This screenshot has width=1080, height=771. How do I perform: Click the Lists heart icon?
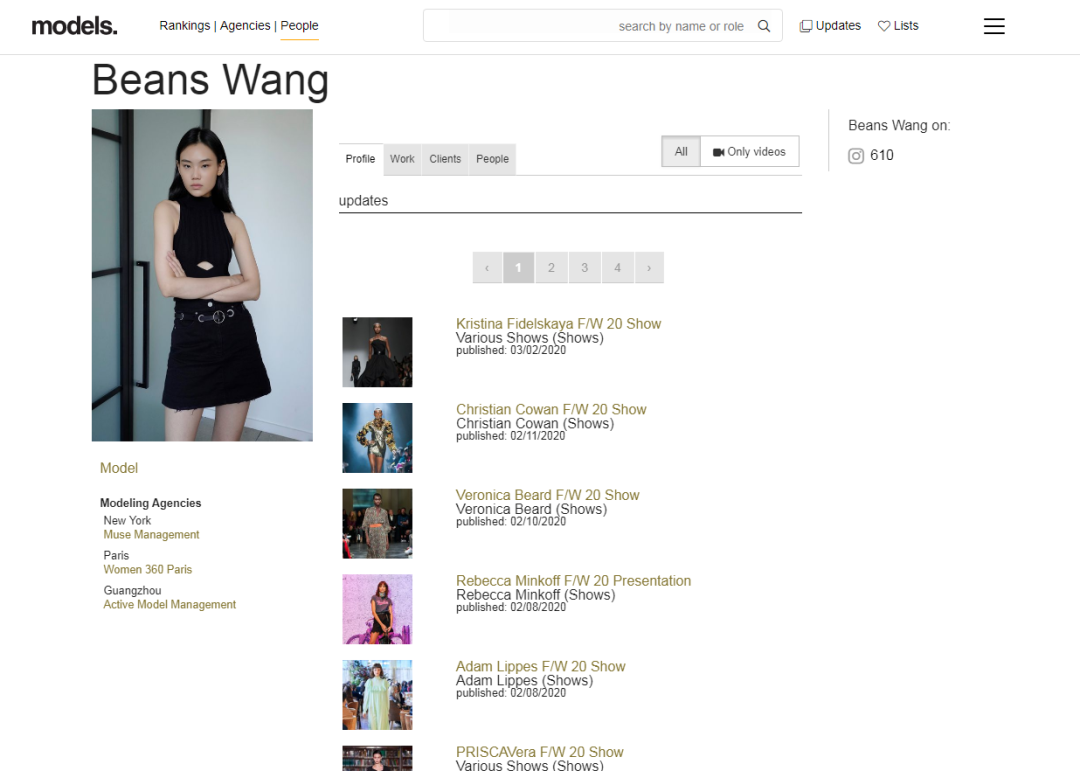(884, 26)
